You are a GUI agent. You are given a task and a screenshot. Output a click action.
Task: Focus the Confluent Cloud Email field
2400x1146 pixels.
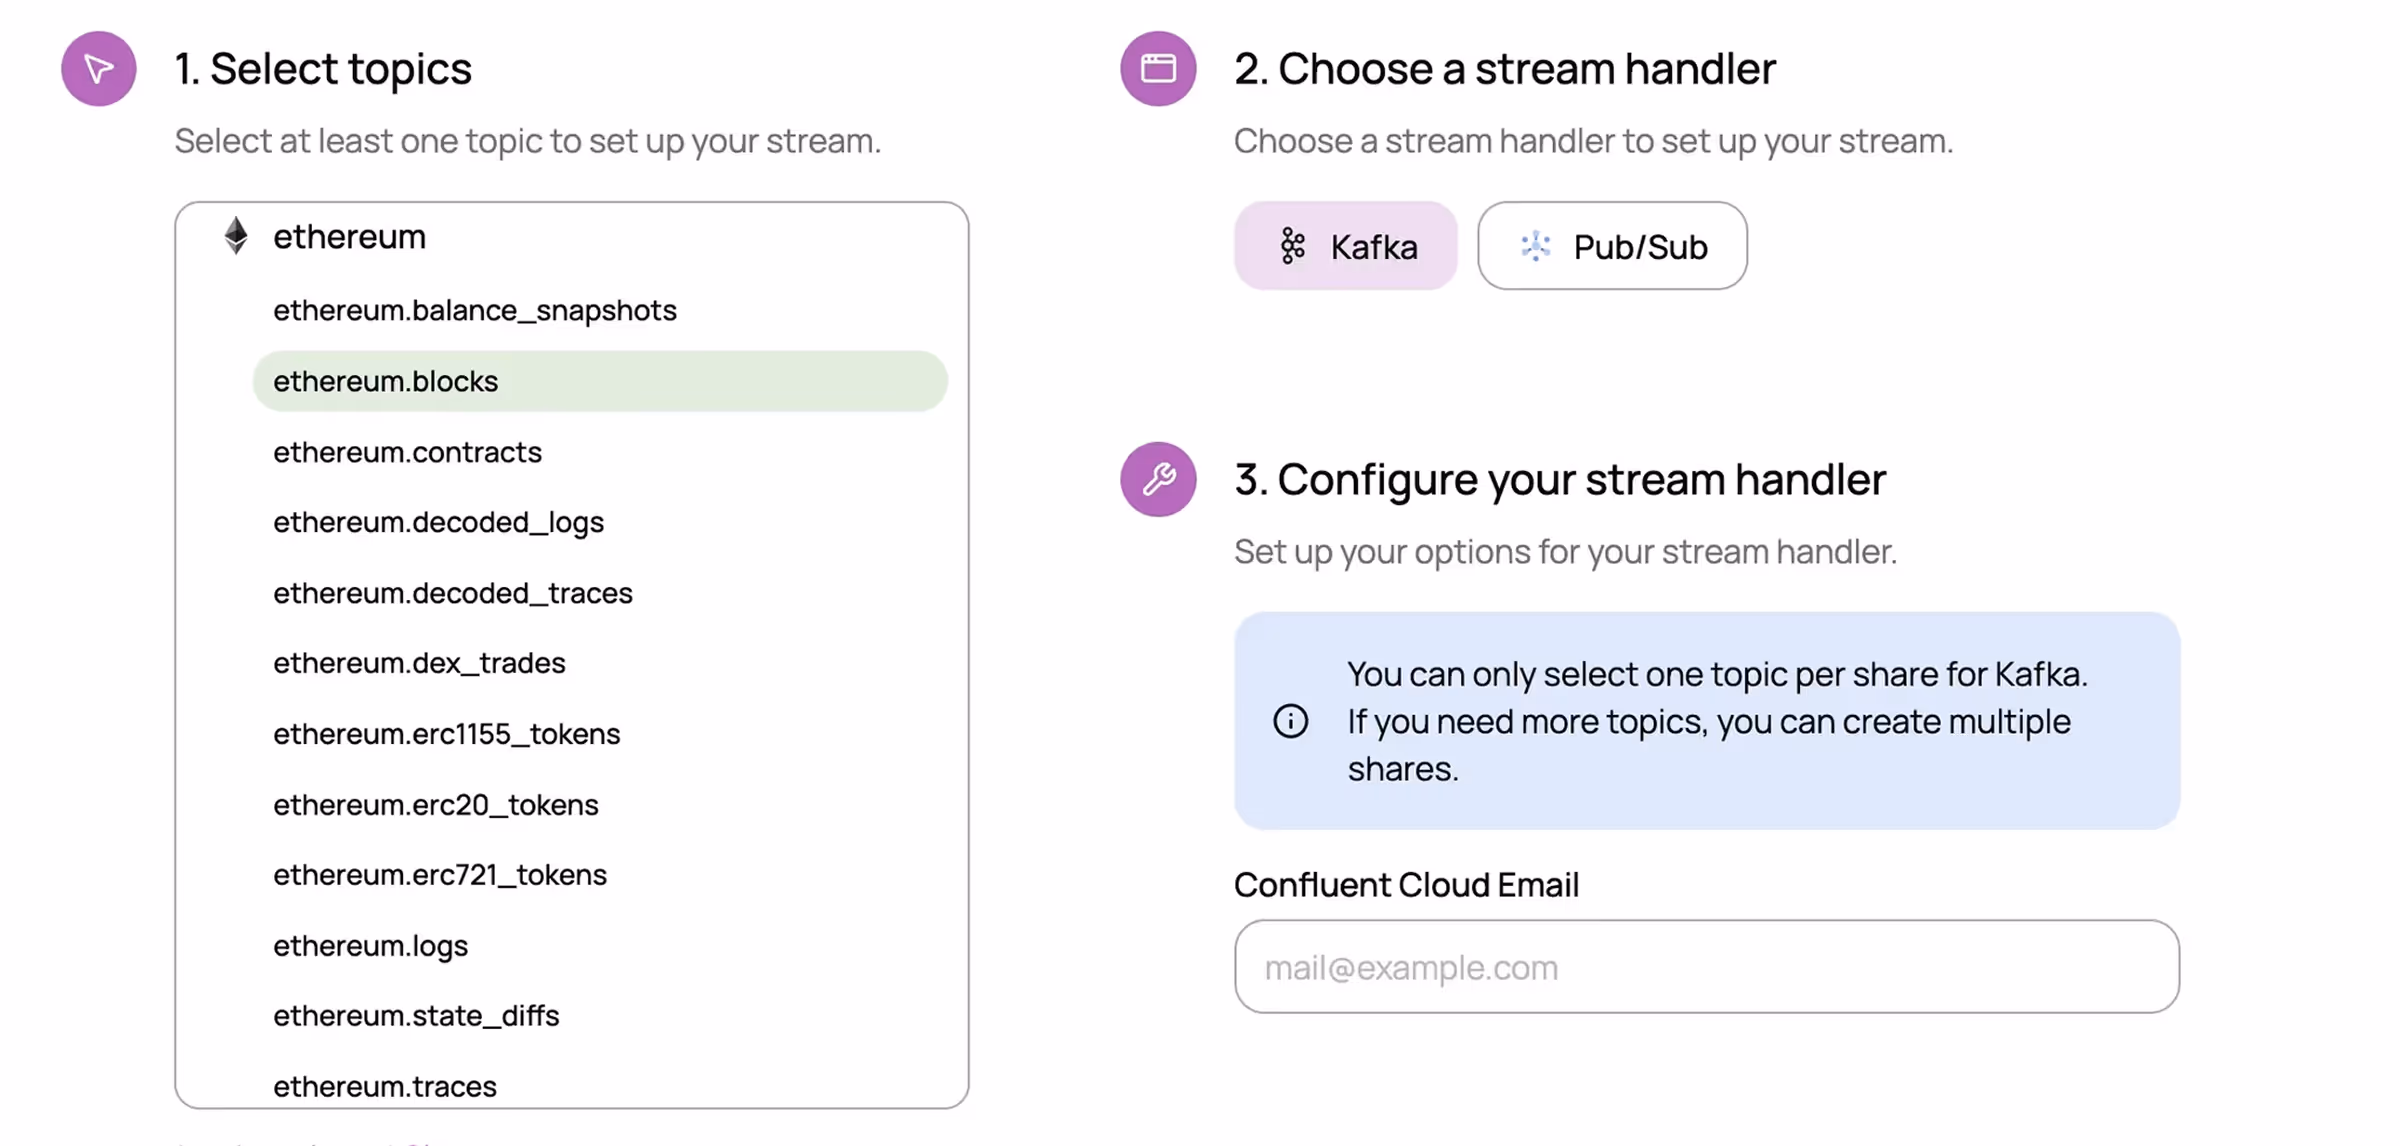coord(1705,967)
